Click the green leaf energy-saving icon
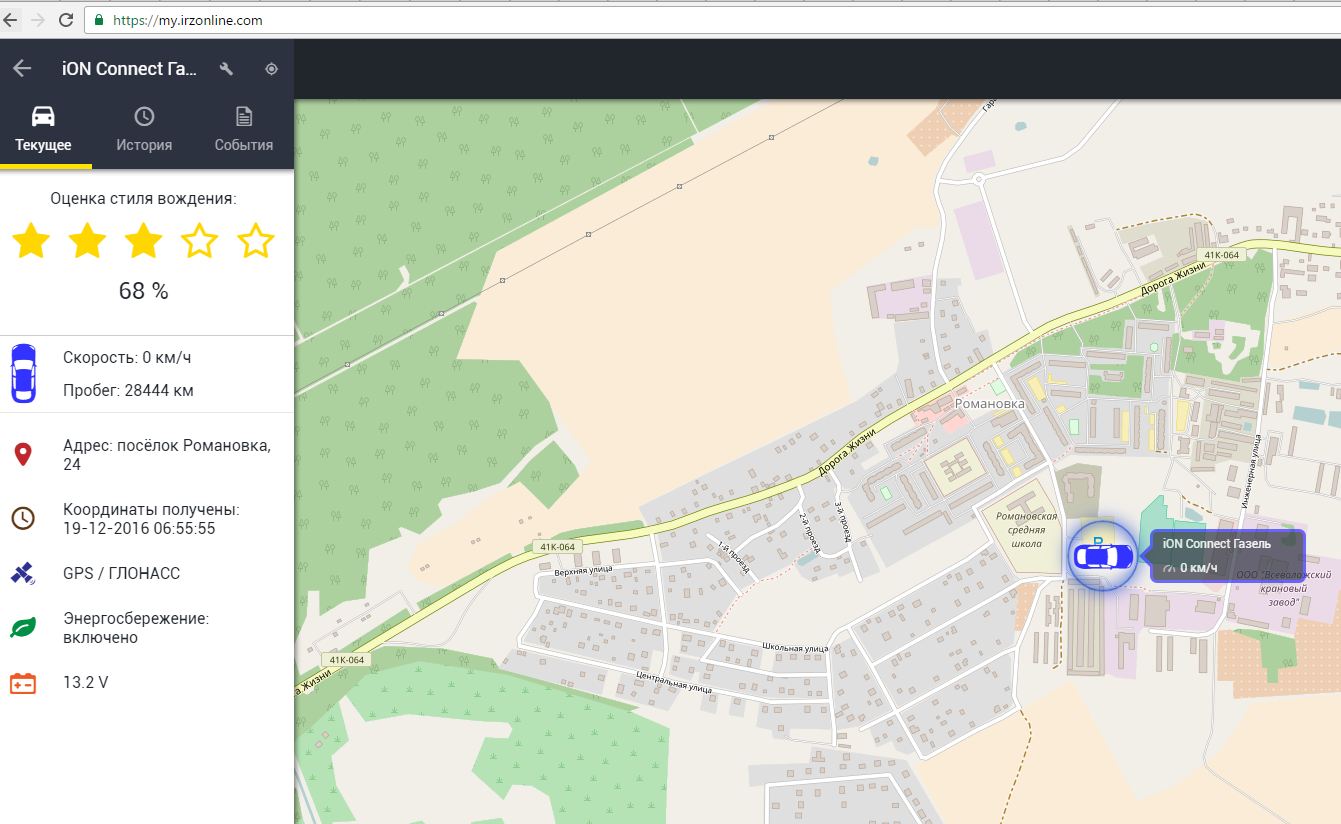The height and width of the screenshot is (824, 1341). [x=22, y=628]
